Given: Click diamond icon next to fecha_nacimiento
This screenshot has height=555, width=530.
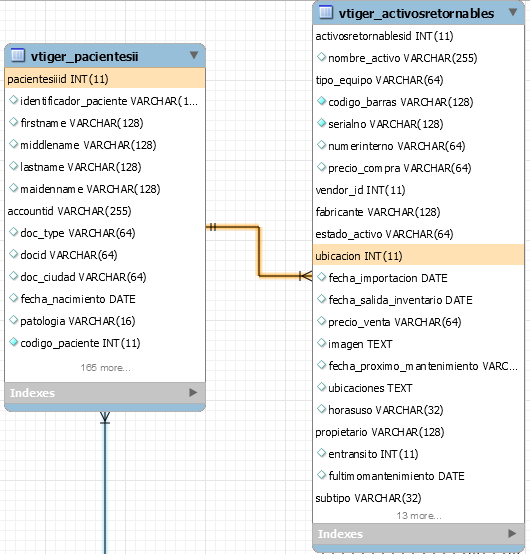Looking at the screenshot, I should pyautogui.click(x=13, y=298).
